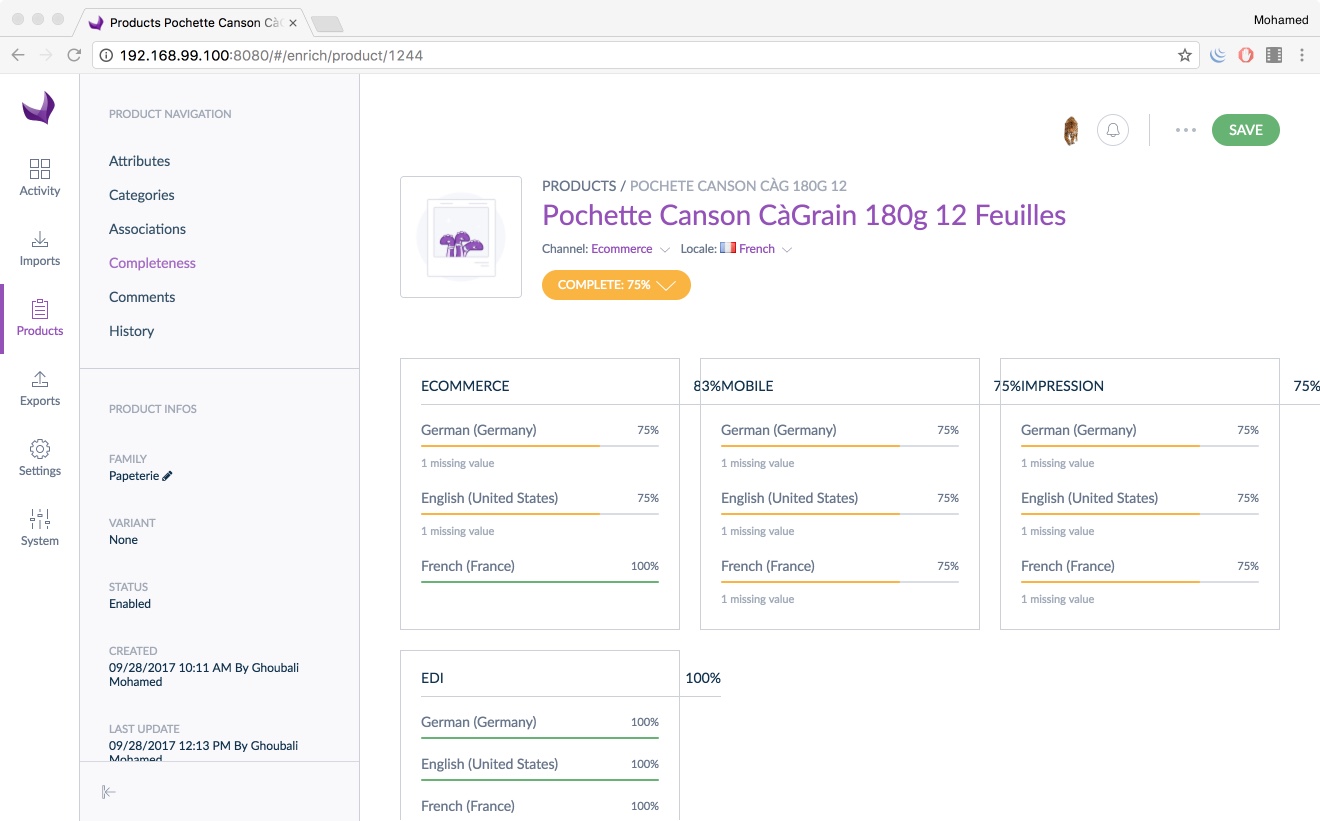The width and height of the screenshot is (1320, 821).
Task: Open the History section
Action: 131,331
